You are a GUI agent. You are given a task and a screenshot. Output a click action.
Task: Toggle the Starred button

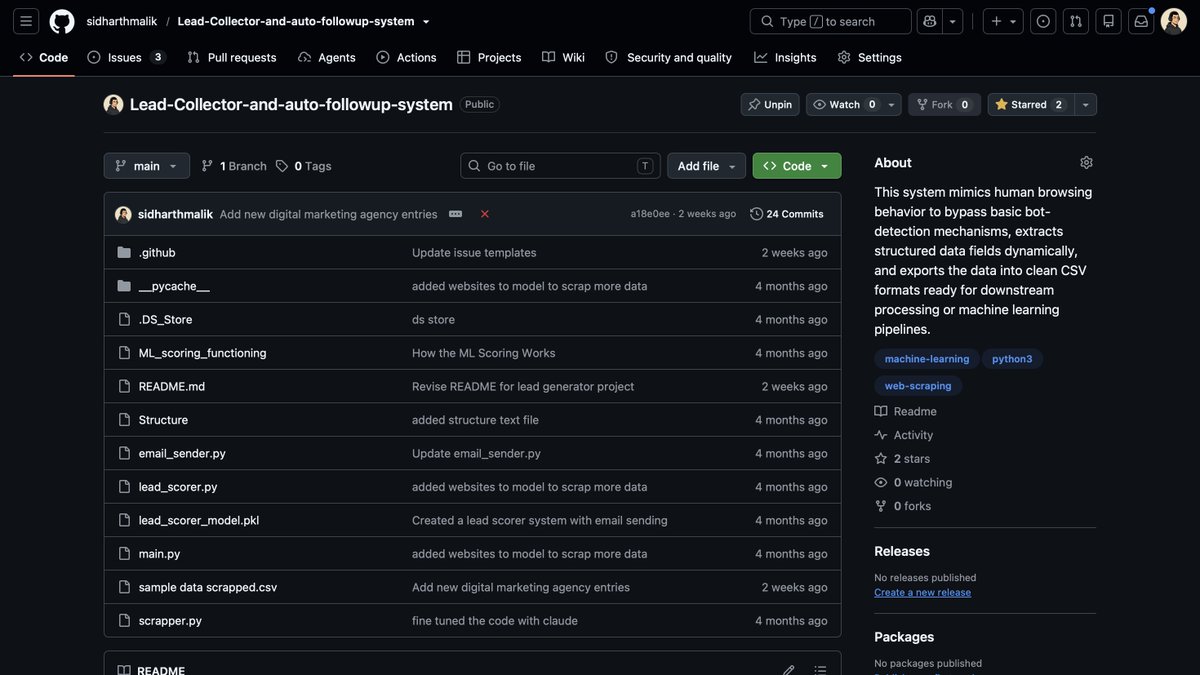click(x=1031, y=104)
